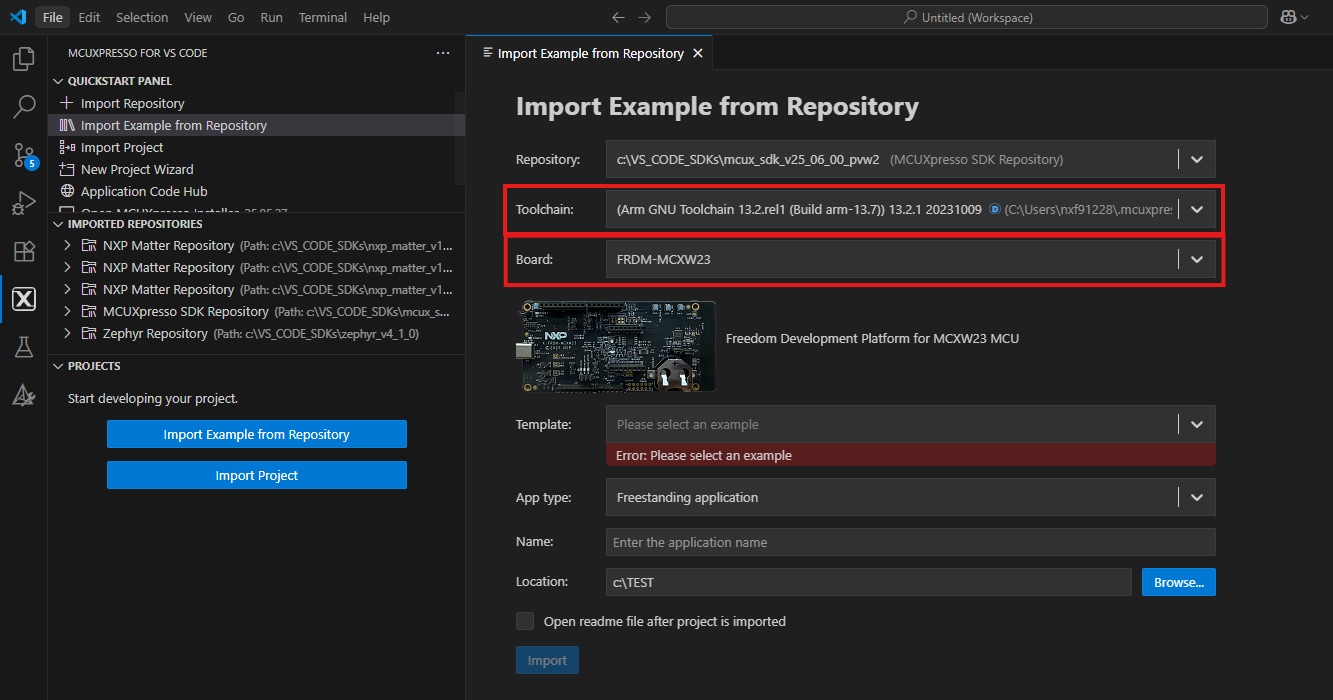Click the Browse button next to Location
The image size is (1333, 700).
pos(1178,581)
